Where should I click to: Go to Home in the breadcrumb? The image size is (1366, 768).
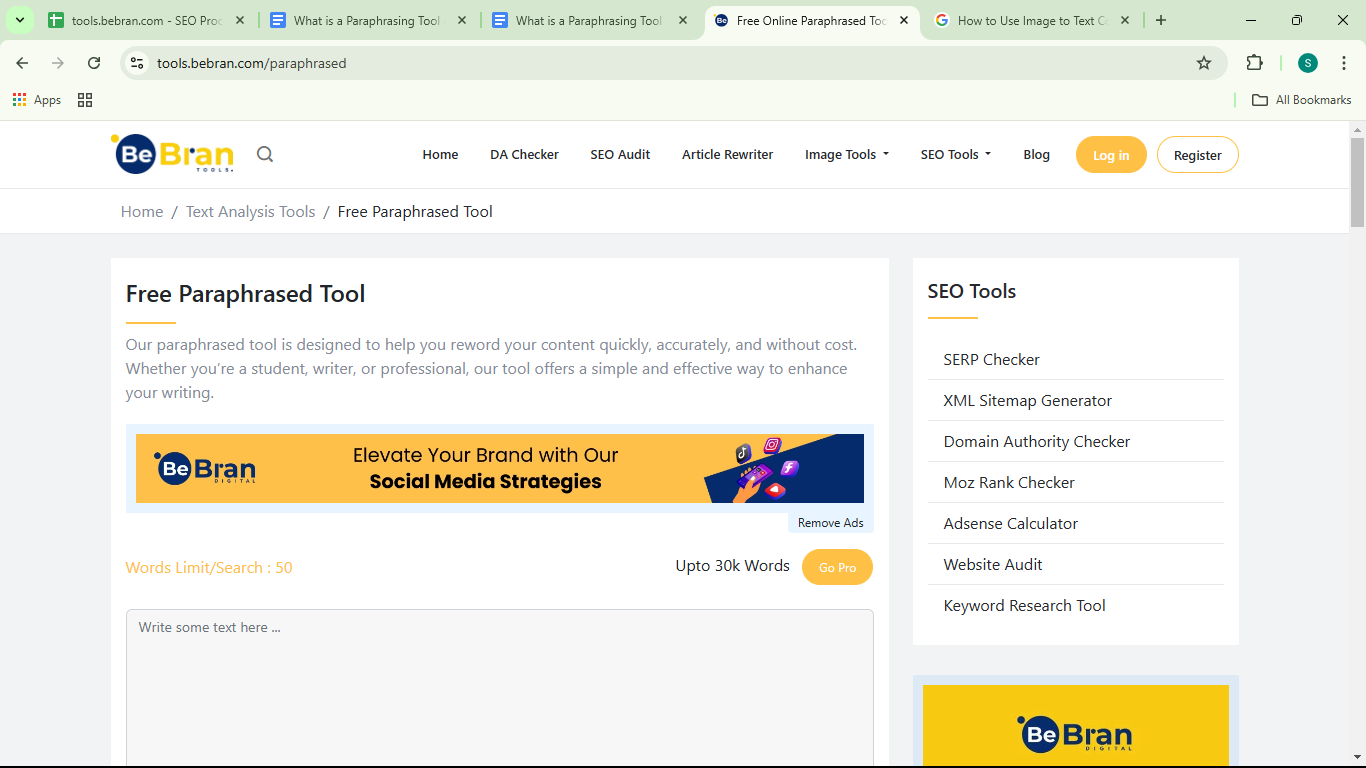(x=142, y=211)
